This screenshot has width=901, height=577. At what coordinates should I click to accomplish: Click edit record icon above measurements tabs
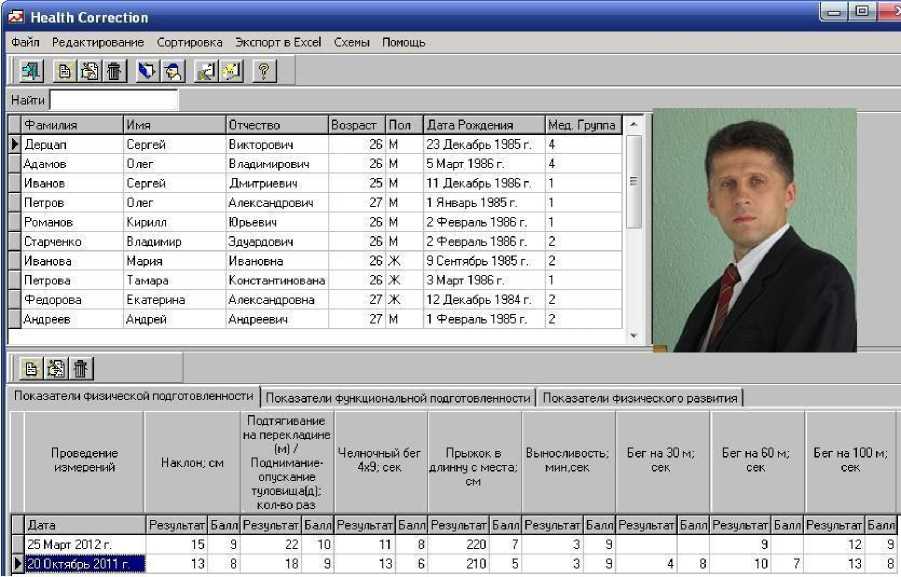point(56,369)
